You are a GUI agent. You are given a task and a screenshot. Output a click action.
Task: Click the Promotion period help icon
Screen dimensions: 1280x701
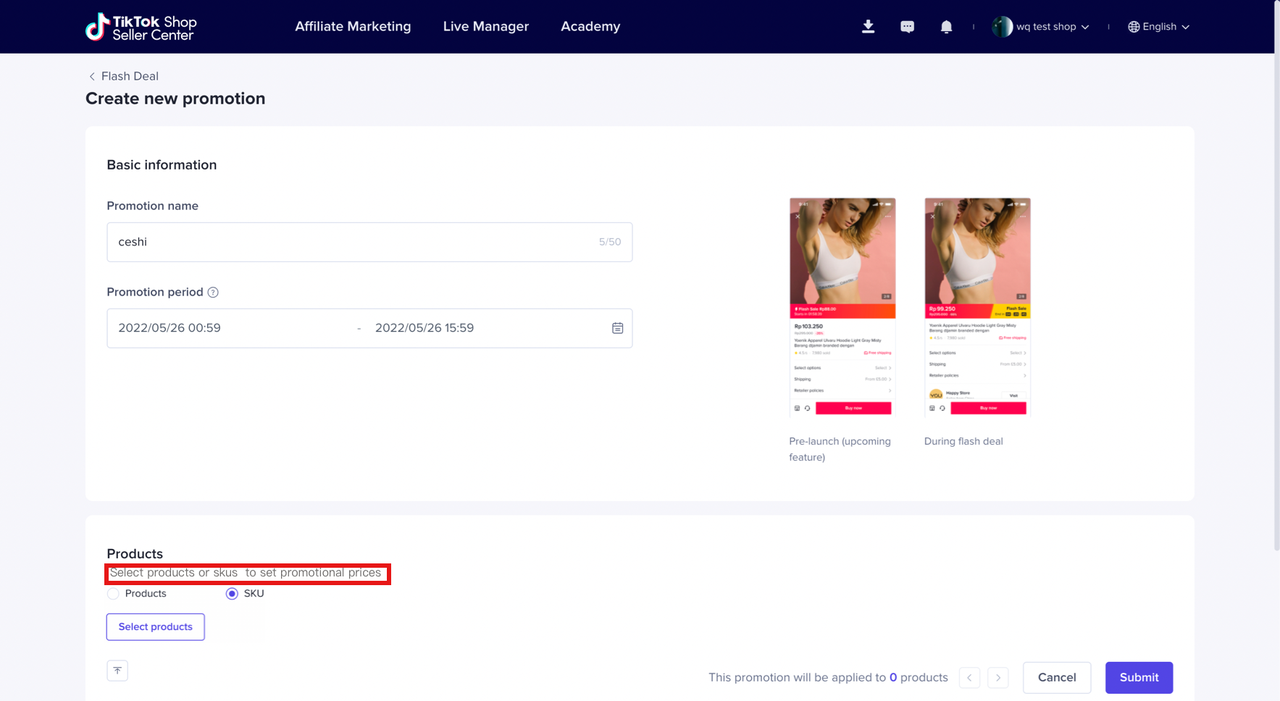[x=213, y=292]
